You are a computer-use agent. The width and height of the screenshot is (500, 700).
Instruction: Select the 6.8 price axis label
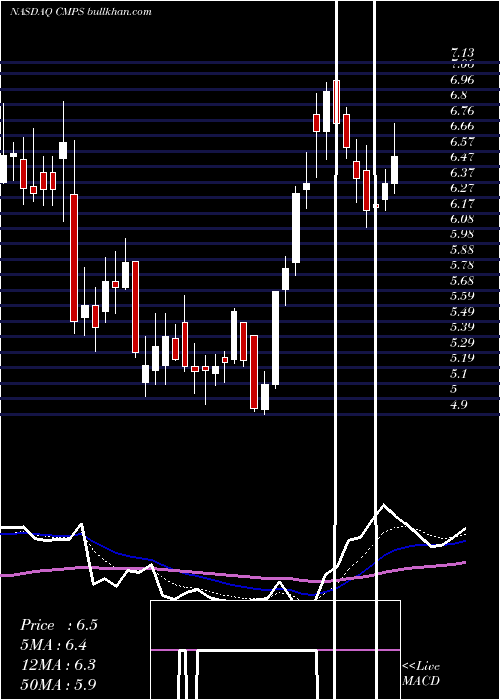[x=459, y=95]
